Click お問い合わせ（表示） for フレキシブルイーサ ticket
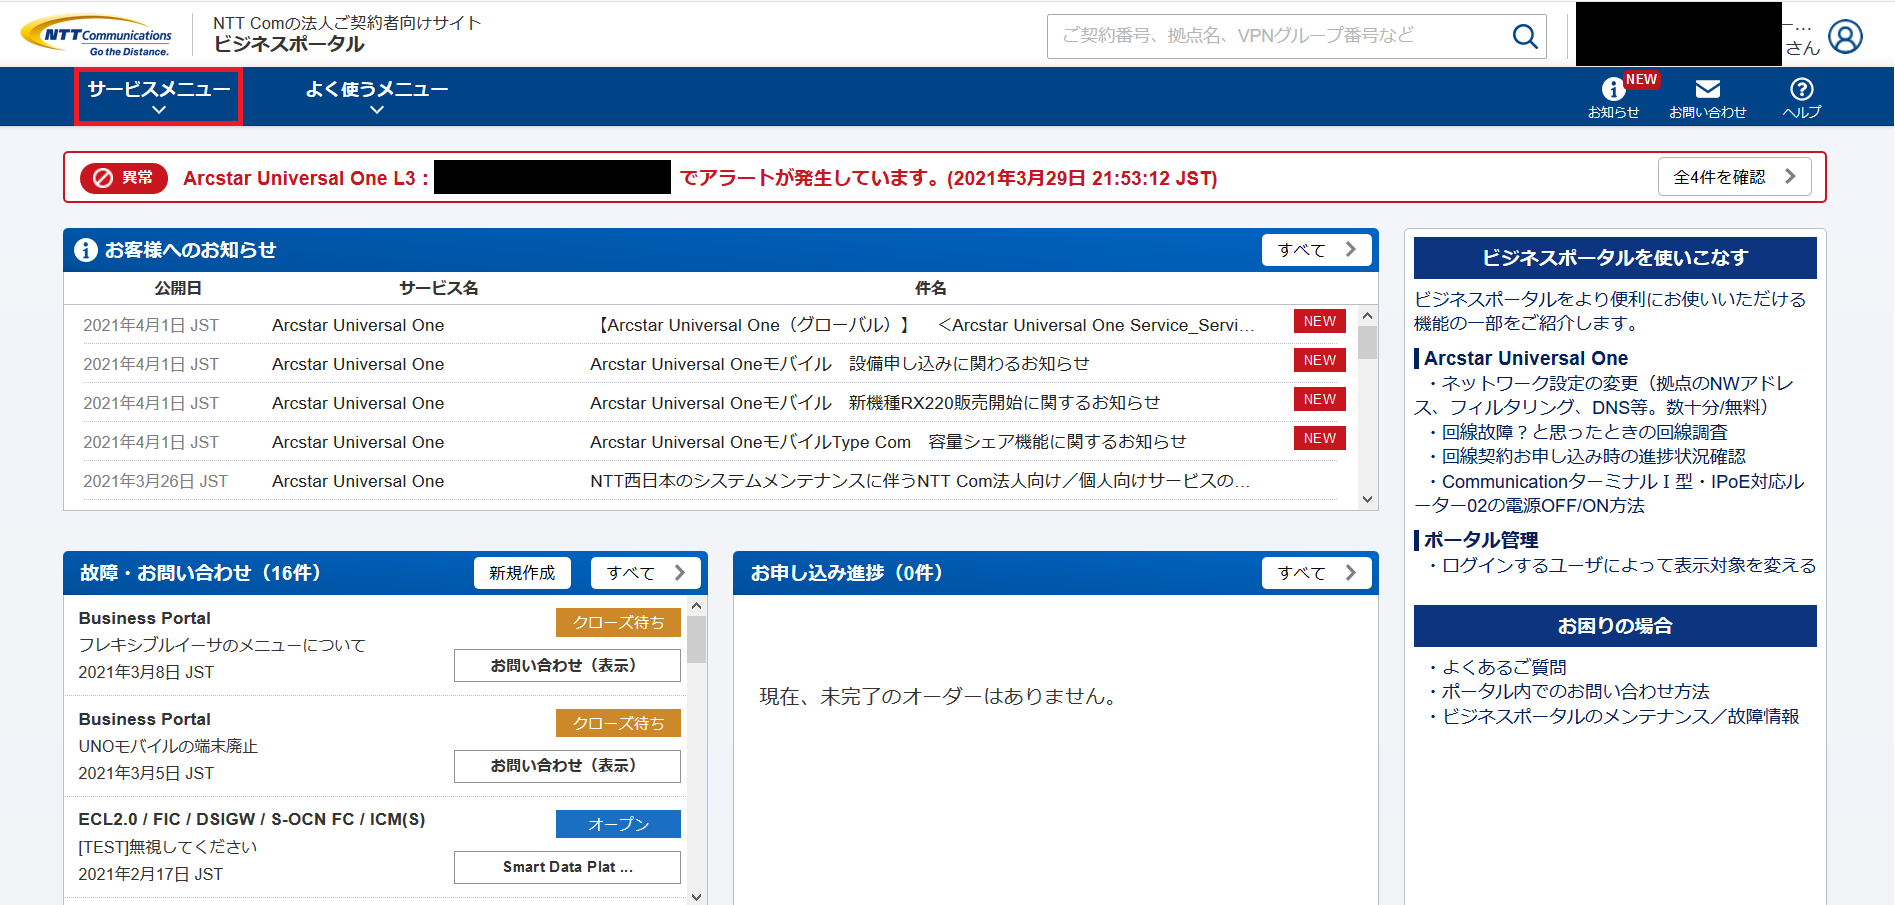The image size is (1895, 905). [567, 666]
